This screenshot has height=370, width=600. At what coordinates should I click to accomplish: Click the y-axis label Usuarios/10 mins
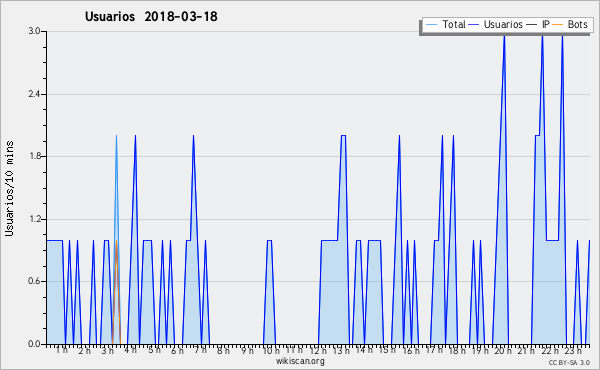(x=9, y=188)
